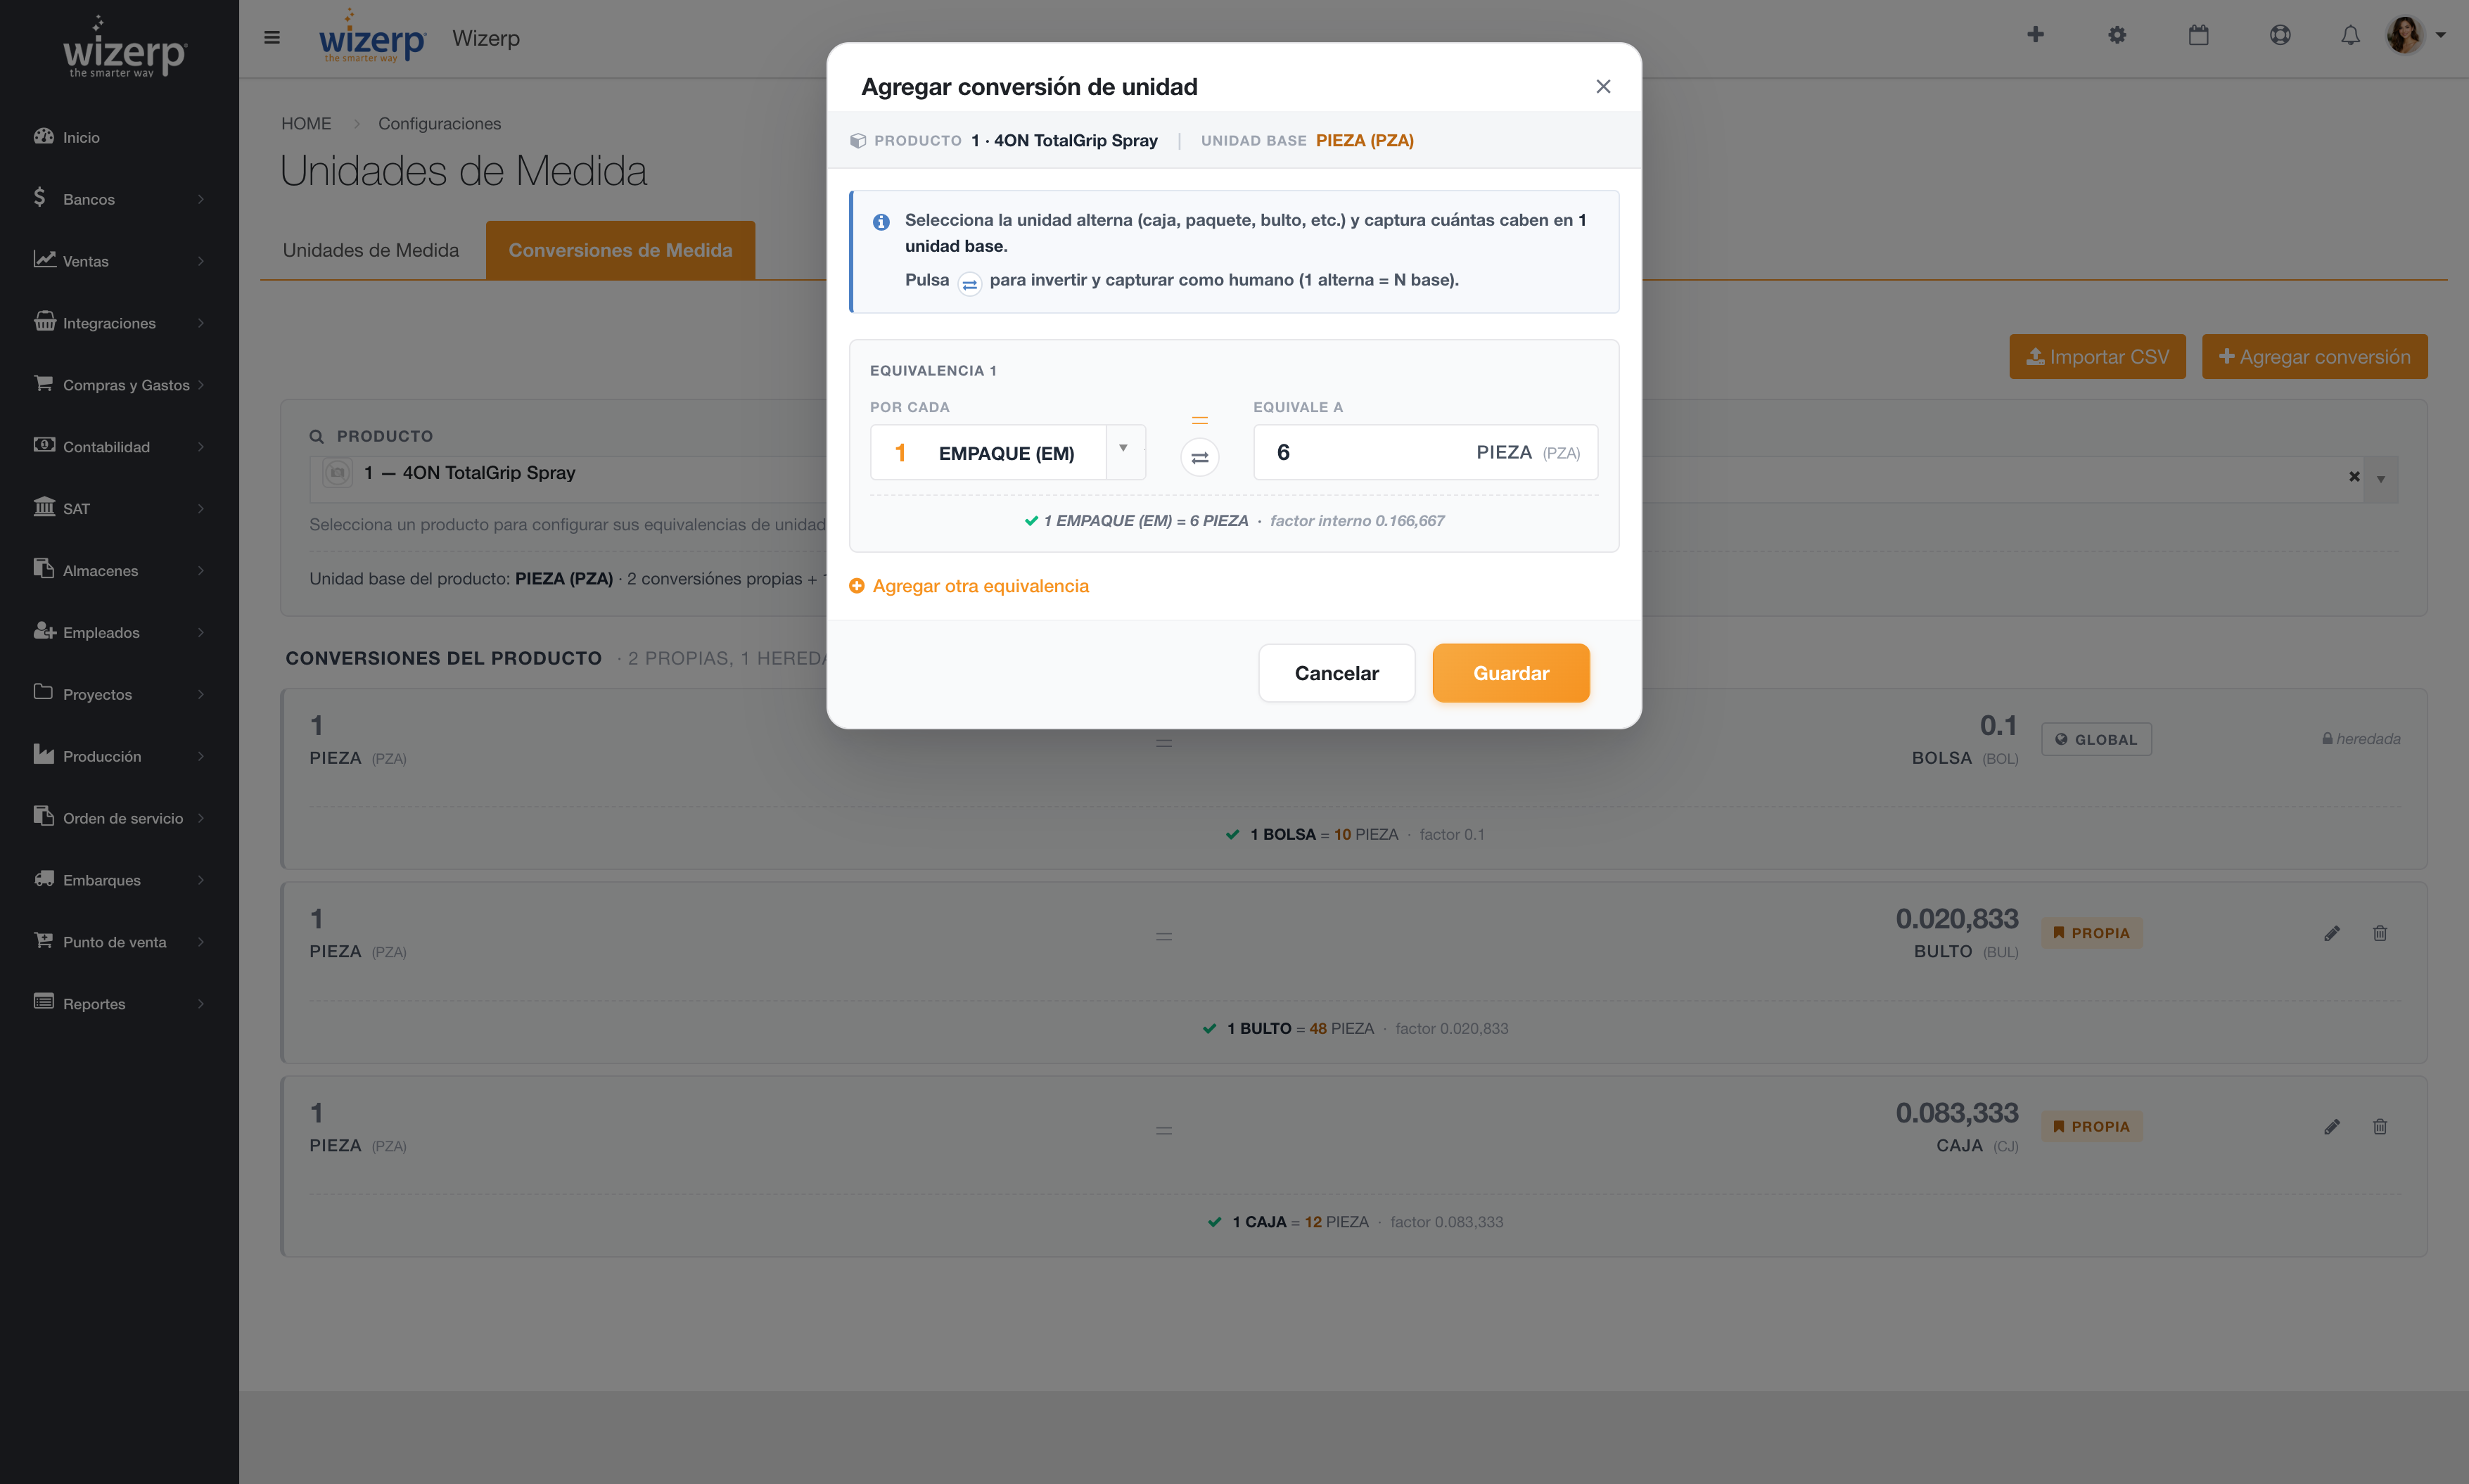
Task: Open the Producción sidebar menu
Action: click(119, 757)
